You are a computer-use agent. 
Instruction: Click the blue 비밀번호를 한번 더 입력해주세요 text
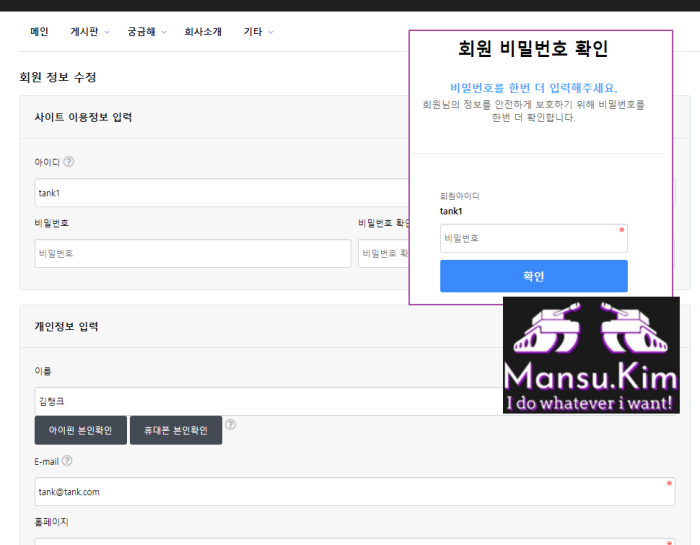pos(533,88)
